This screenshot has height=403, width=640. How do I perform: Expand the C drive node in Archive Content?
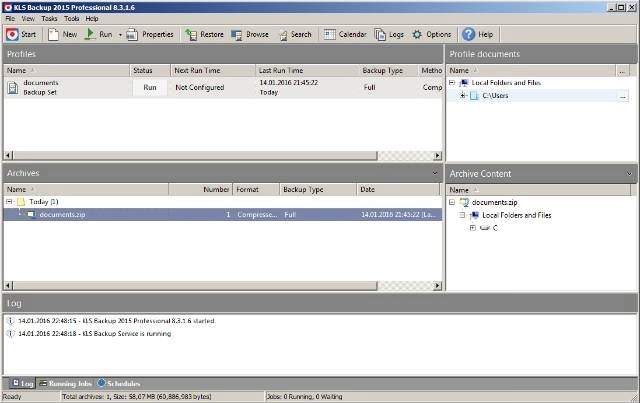[x=473, y=228]
